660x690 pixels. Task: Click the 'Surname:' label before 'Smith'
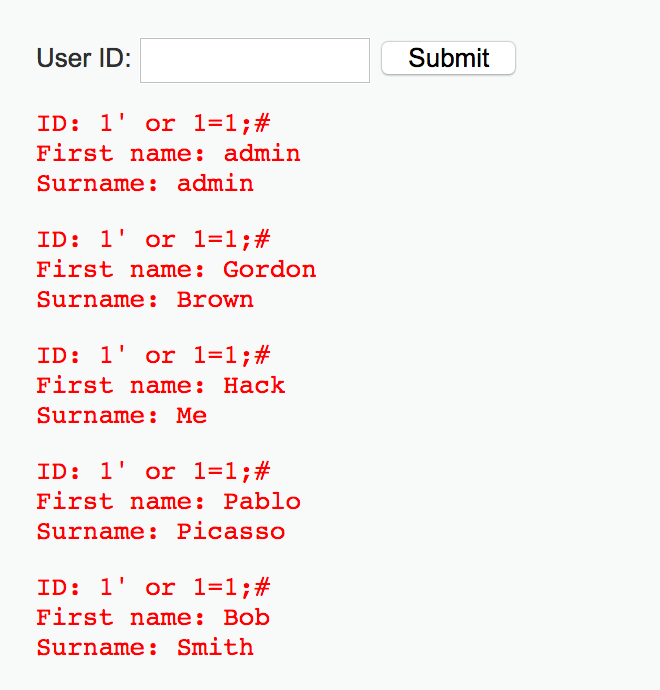tap(97, 648)
